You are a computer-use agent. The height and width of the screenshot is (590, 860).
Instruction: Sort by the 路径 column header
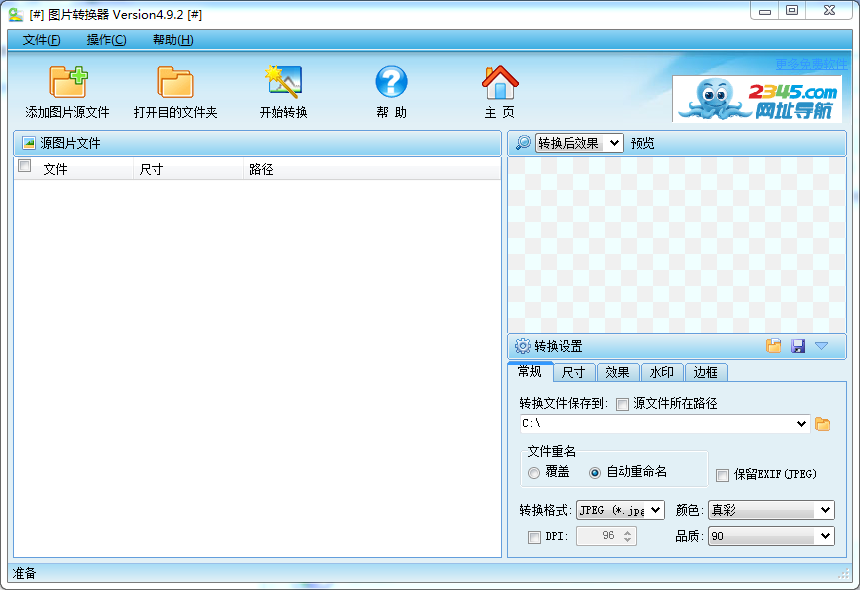pyautogui.click(x=372, y=169)
